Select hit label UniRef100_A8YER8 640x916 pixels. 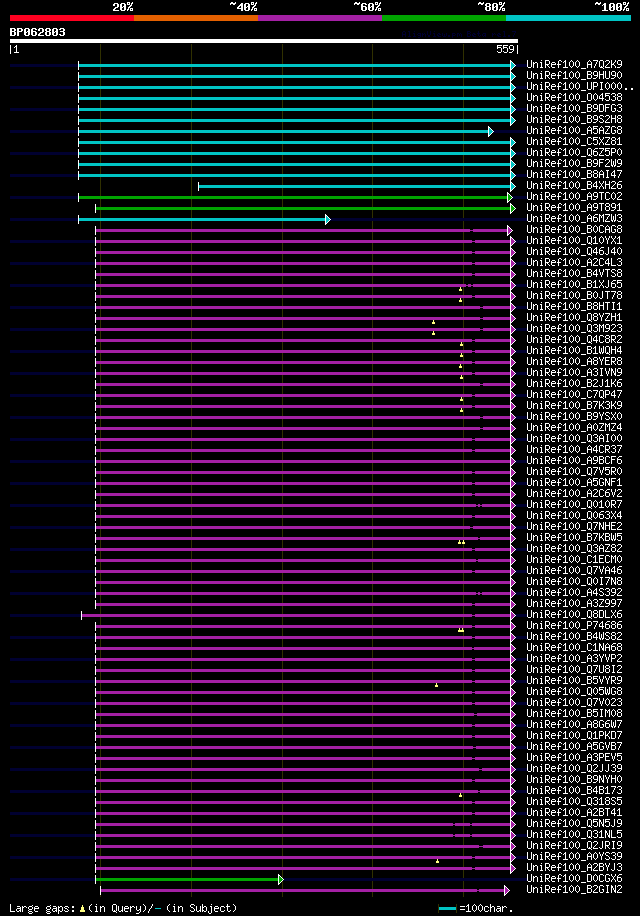click(x=574, y=362)
